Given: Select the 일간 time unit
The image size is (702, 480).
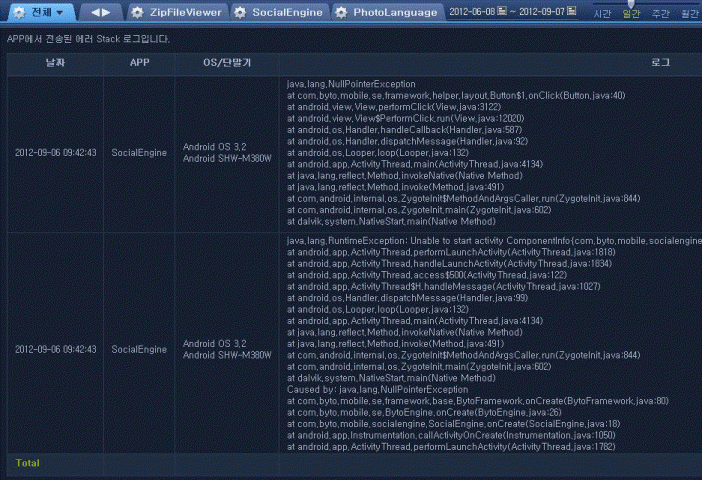Looking at the screenshot, I should click(x=631, y=14).
